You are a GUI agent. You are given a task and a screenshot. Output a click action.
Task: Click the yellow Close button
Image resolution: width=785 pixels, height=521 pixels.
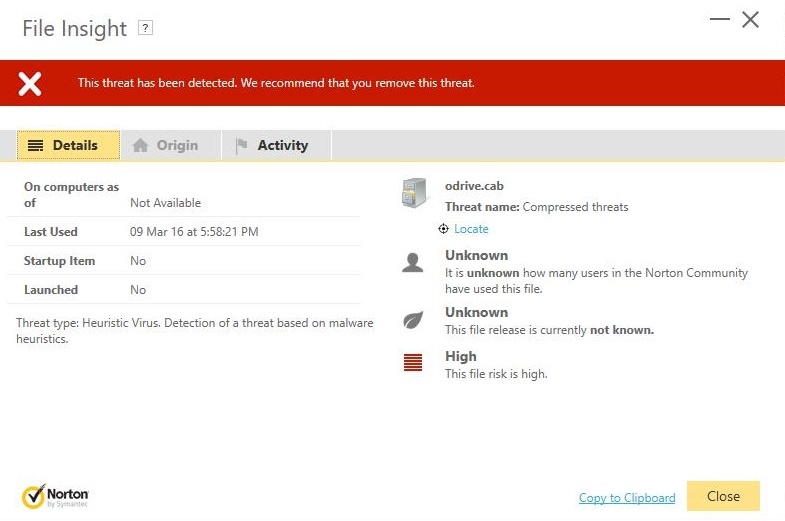[x=723, y=496]
